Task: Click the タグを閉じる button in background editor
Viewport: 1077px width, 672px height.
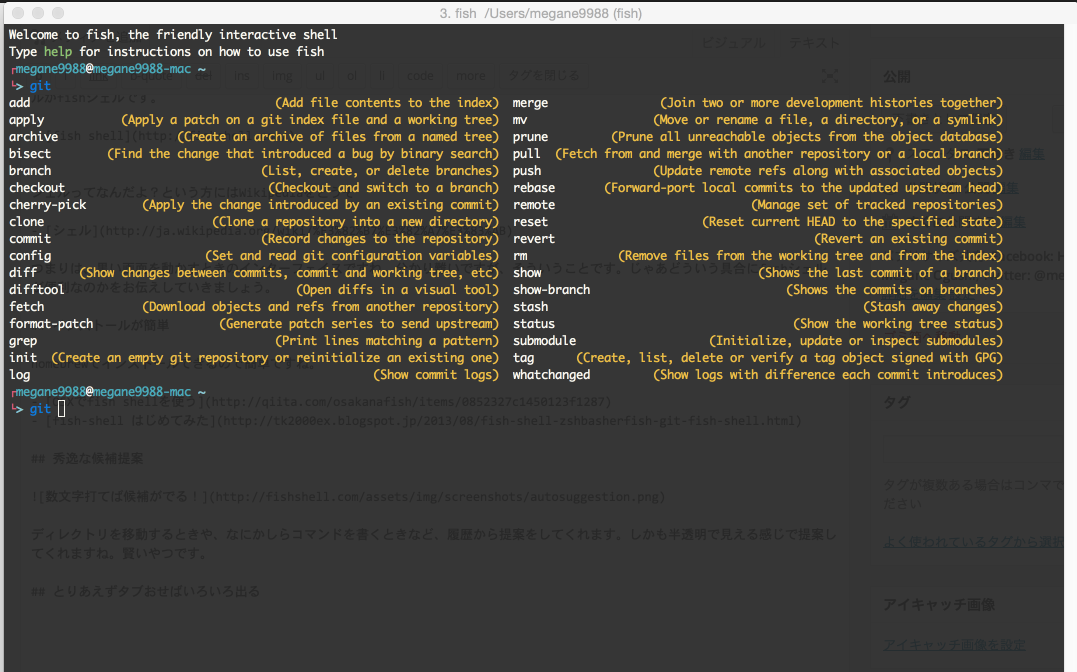Action: [543, 76]
